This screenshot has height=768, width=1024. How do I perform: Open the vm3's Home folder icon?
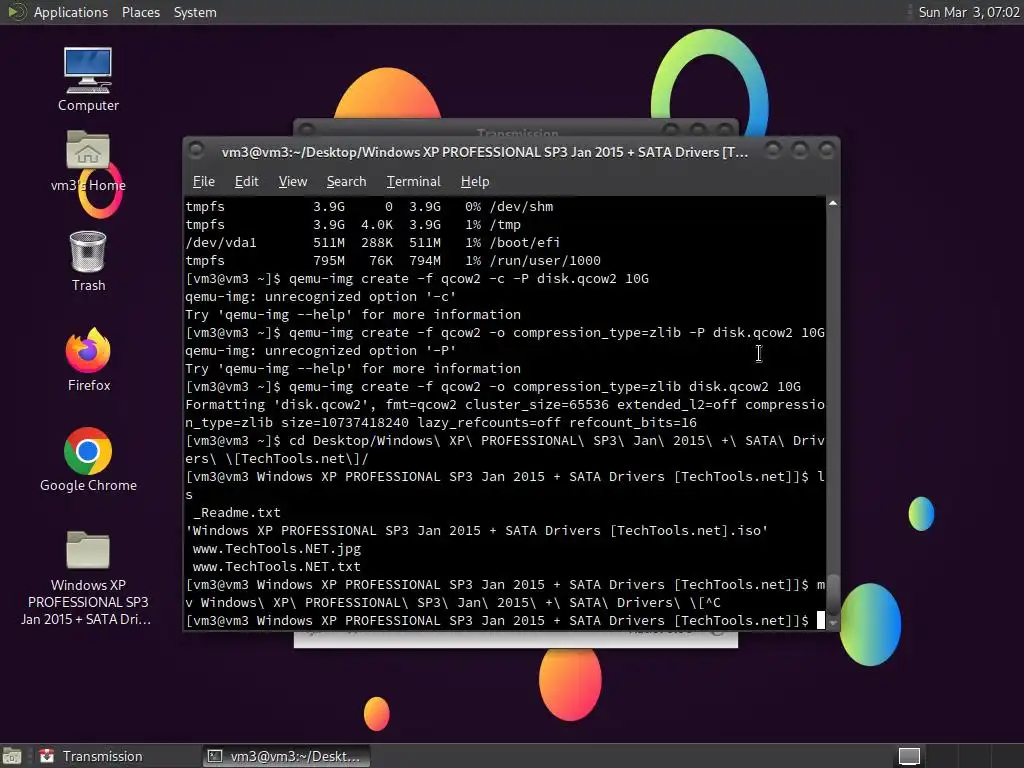(88, 161)
